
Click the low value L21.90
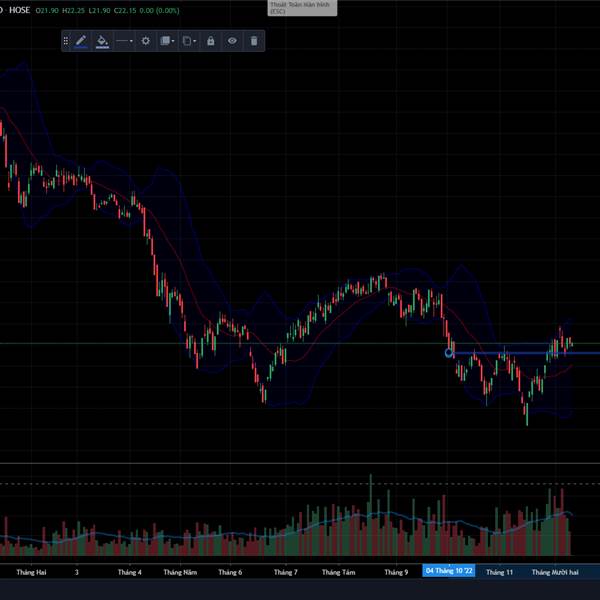tap(99, 11)
